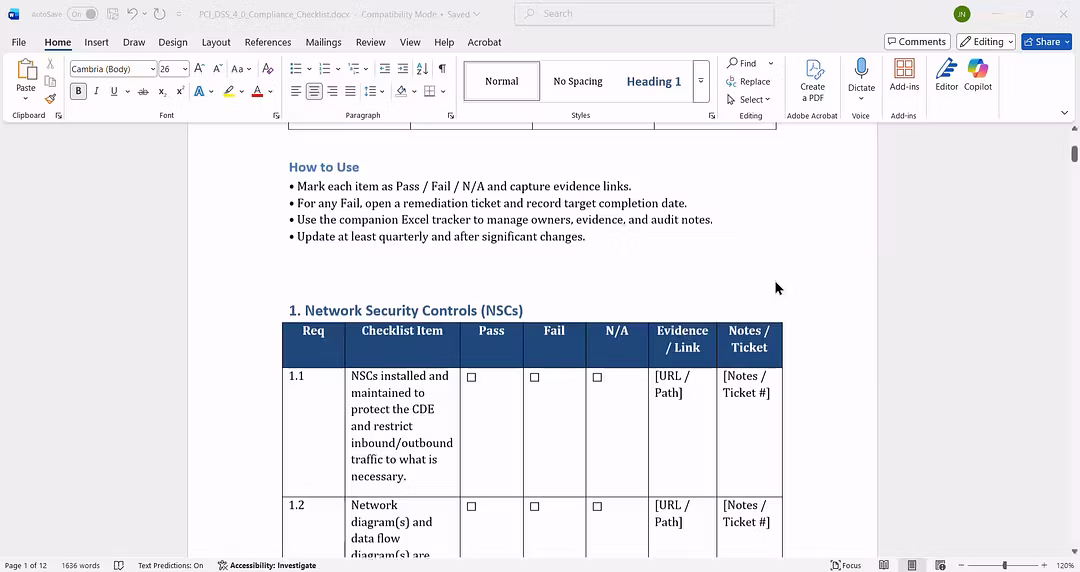Toggle AutoSave switch

[x=83, y=14]
